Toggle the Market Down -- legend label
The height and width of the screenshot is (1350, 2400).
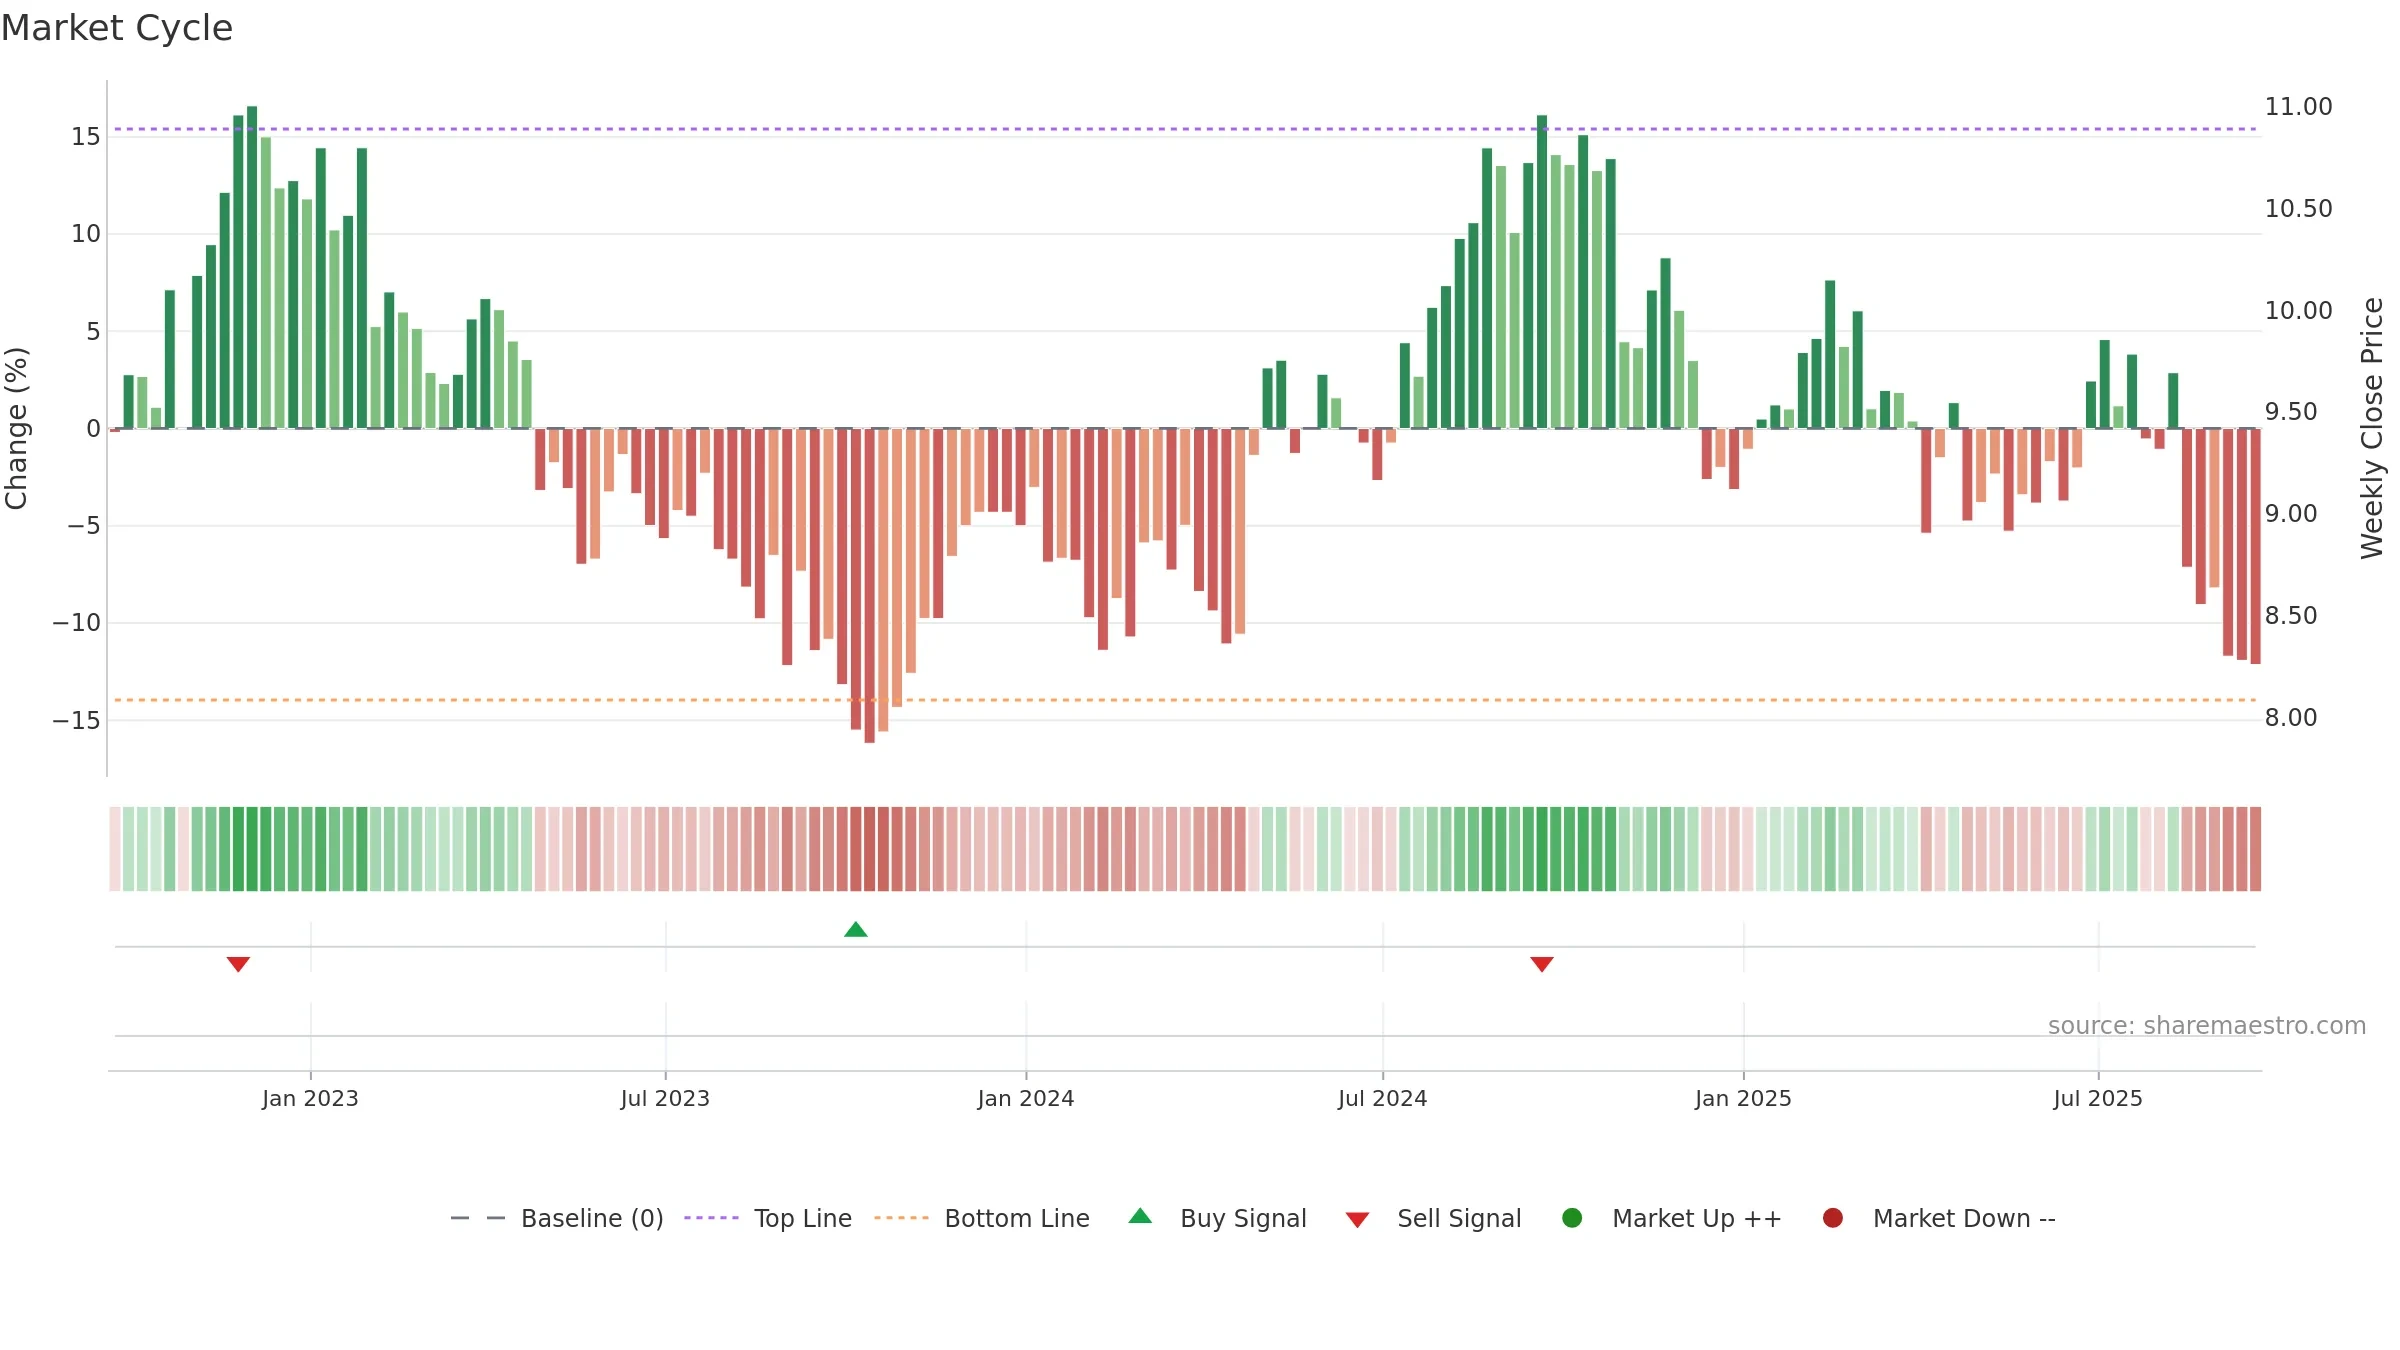1964,1219
